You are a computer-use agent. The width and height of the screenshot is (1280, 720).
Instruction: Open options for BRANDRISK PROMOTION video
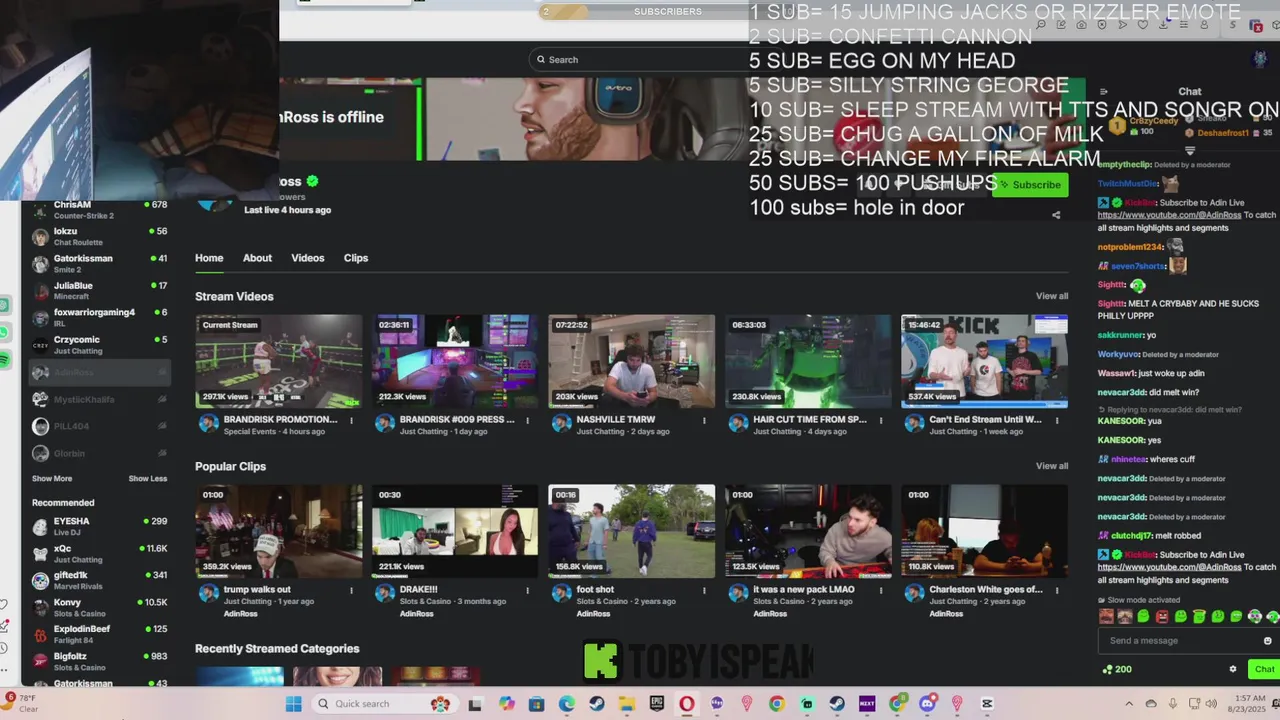(x=351, y=420)
